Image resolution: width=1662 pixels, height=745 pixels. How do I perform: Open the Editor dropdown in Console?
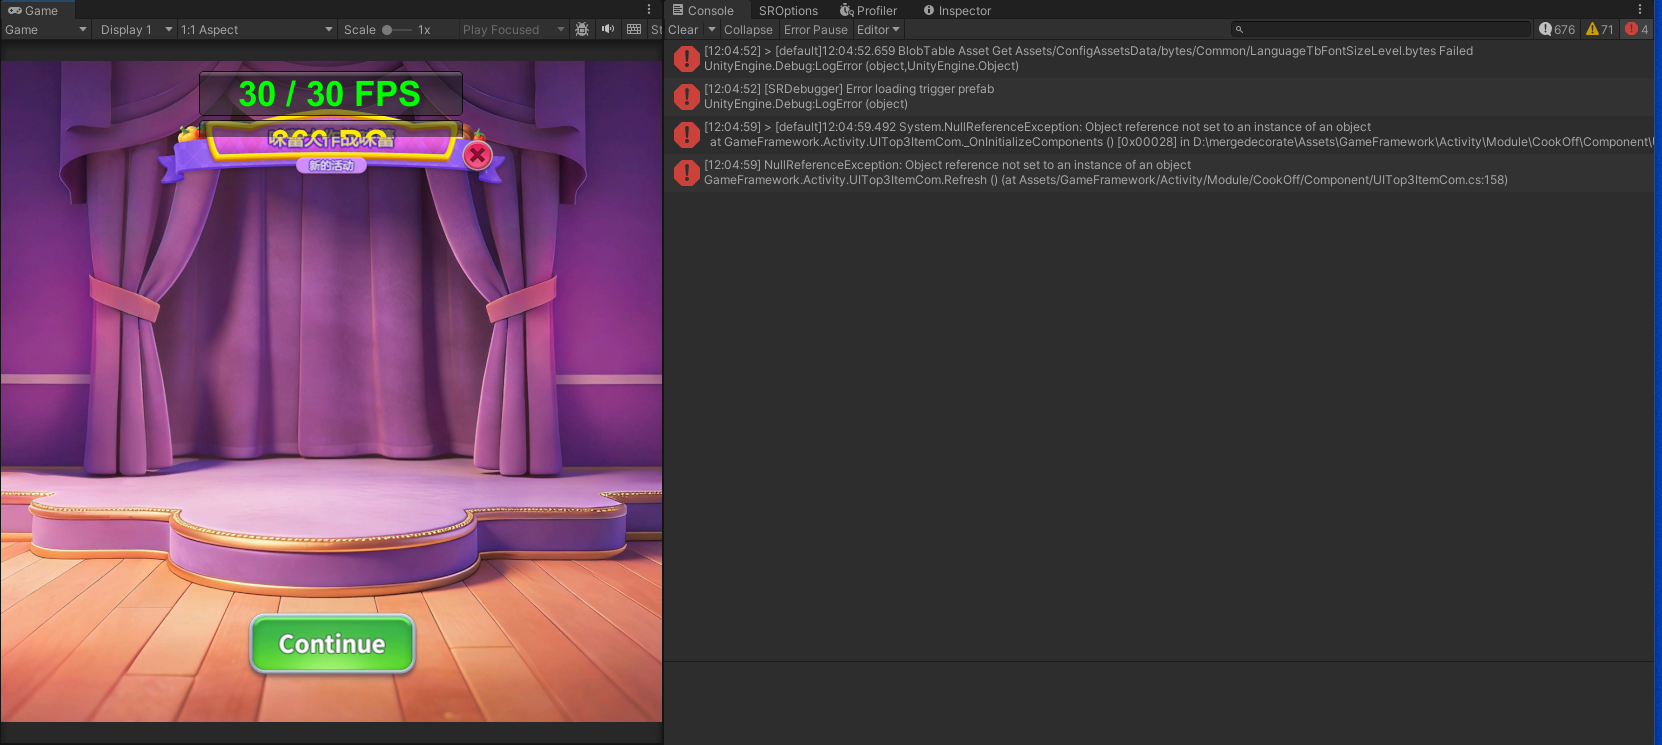[878, 30]
